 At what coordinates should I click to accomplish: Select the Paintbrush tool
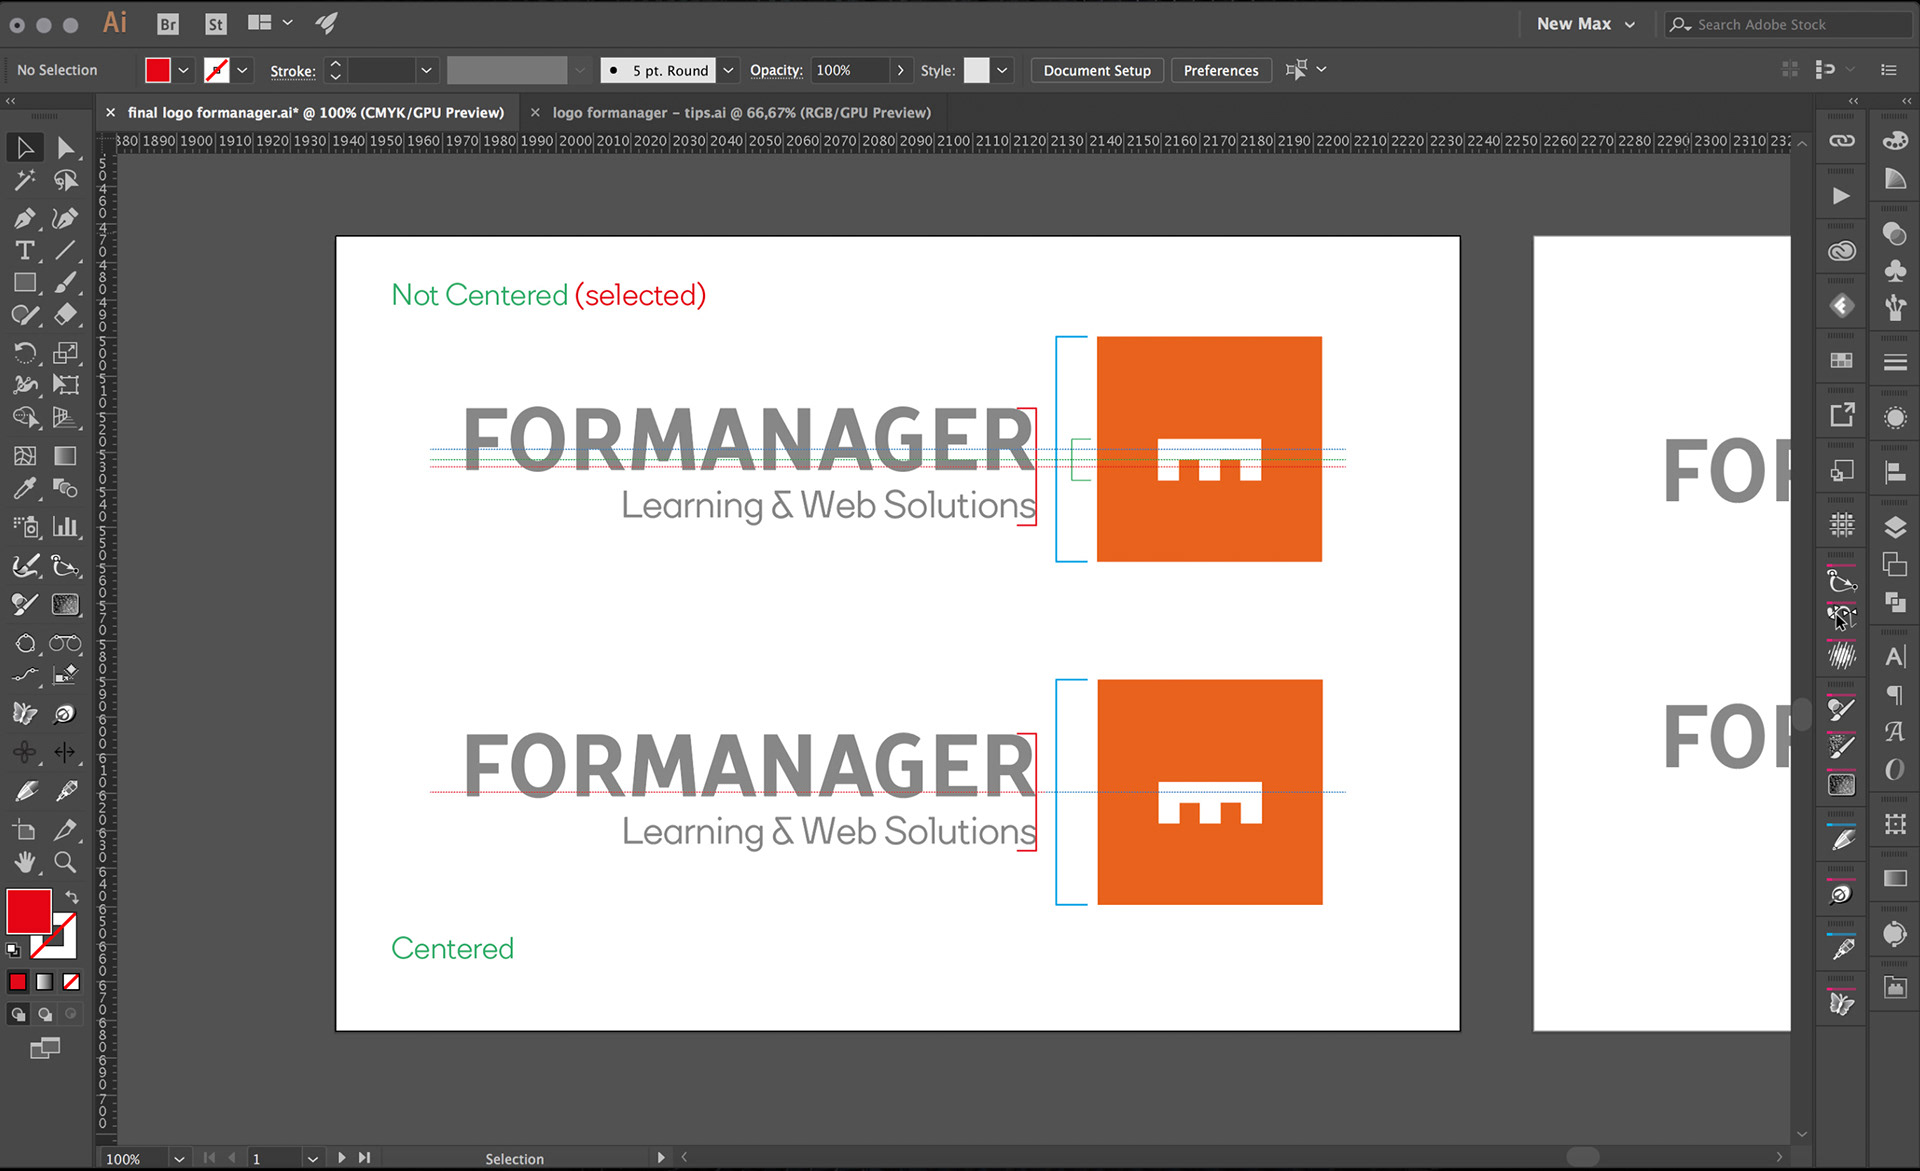[x=65, y=283]
